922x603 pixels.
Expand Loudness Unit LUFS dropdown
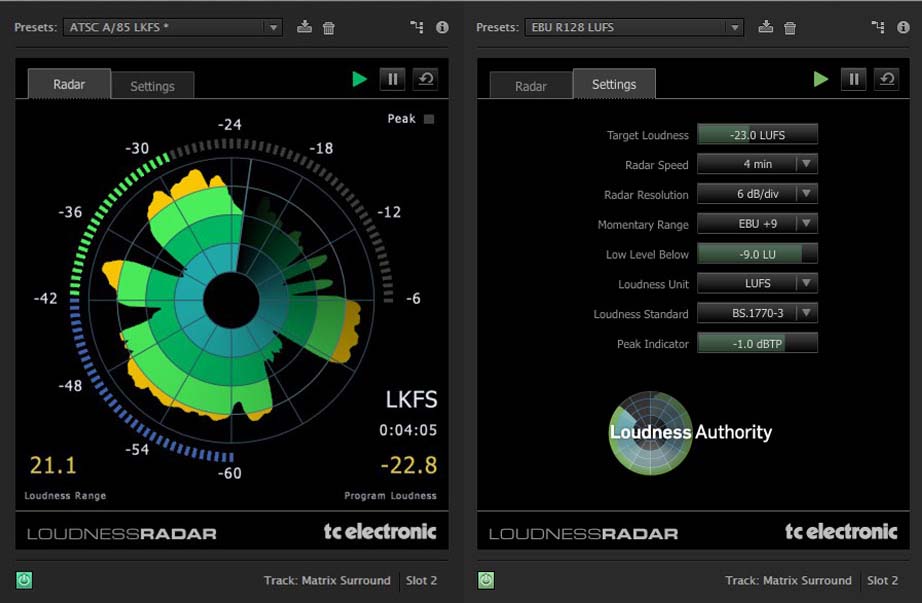tap(757, 283)
